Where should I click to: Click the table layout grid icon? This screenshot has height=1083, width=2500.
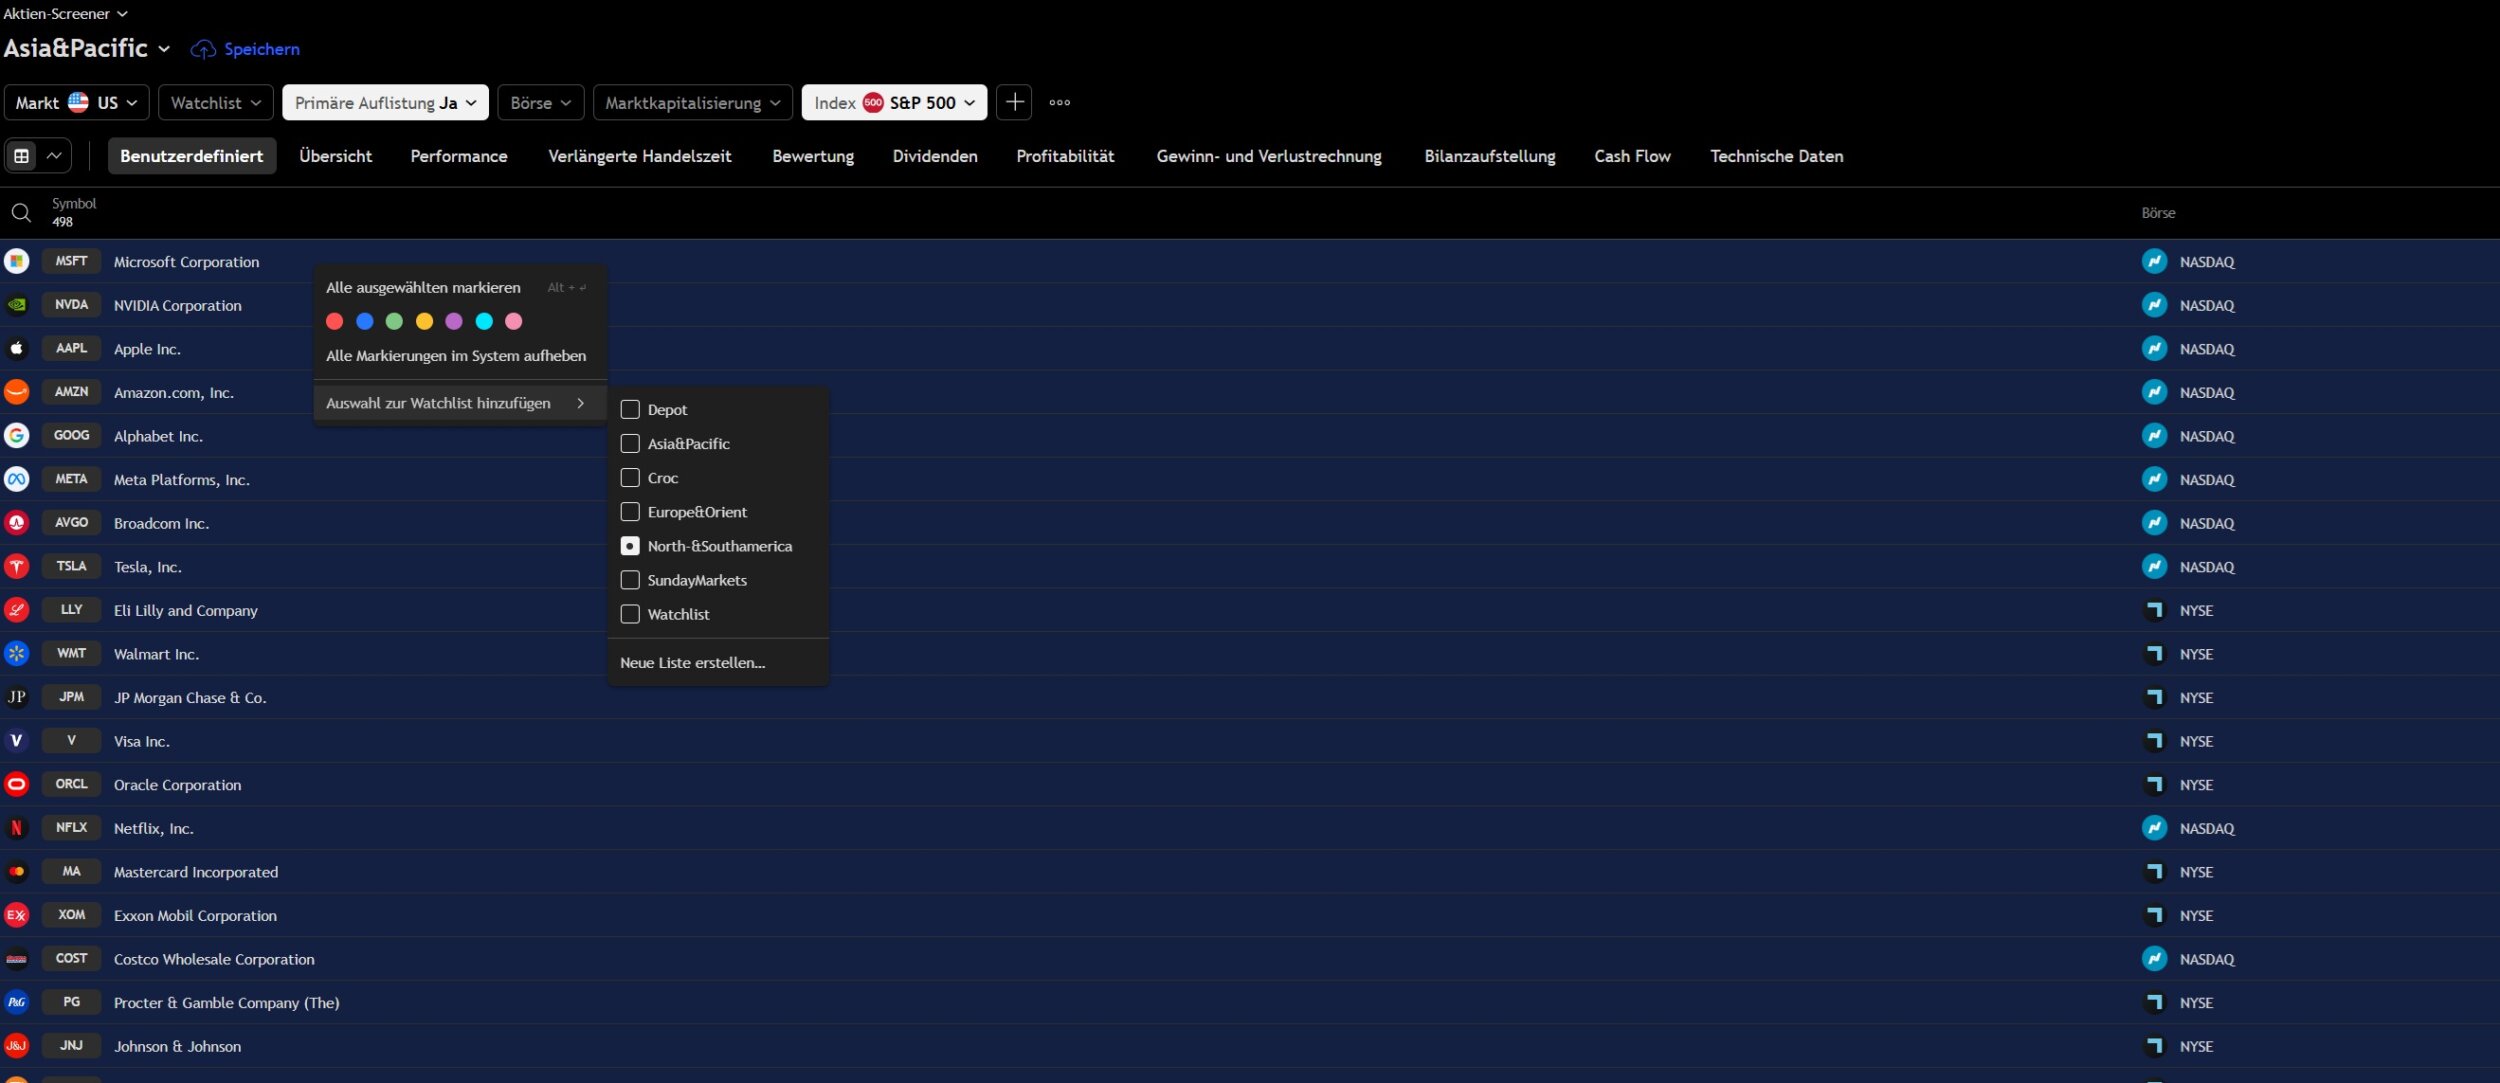point(22,156)
